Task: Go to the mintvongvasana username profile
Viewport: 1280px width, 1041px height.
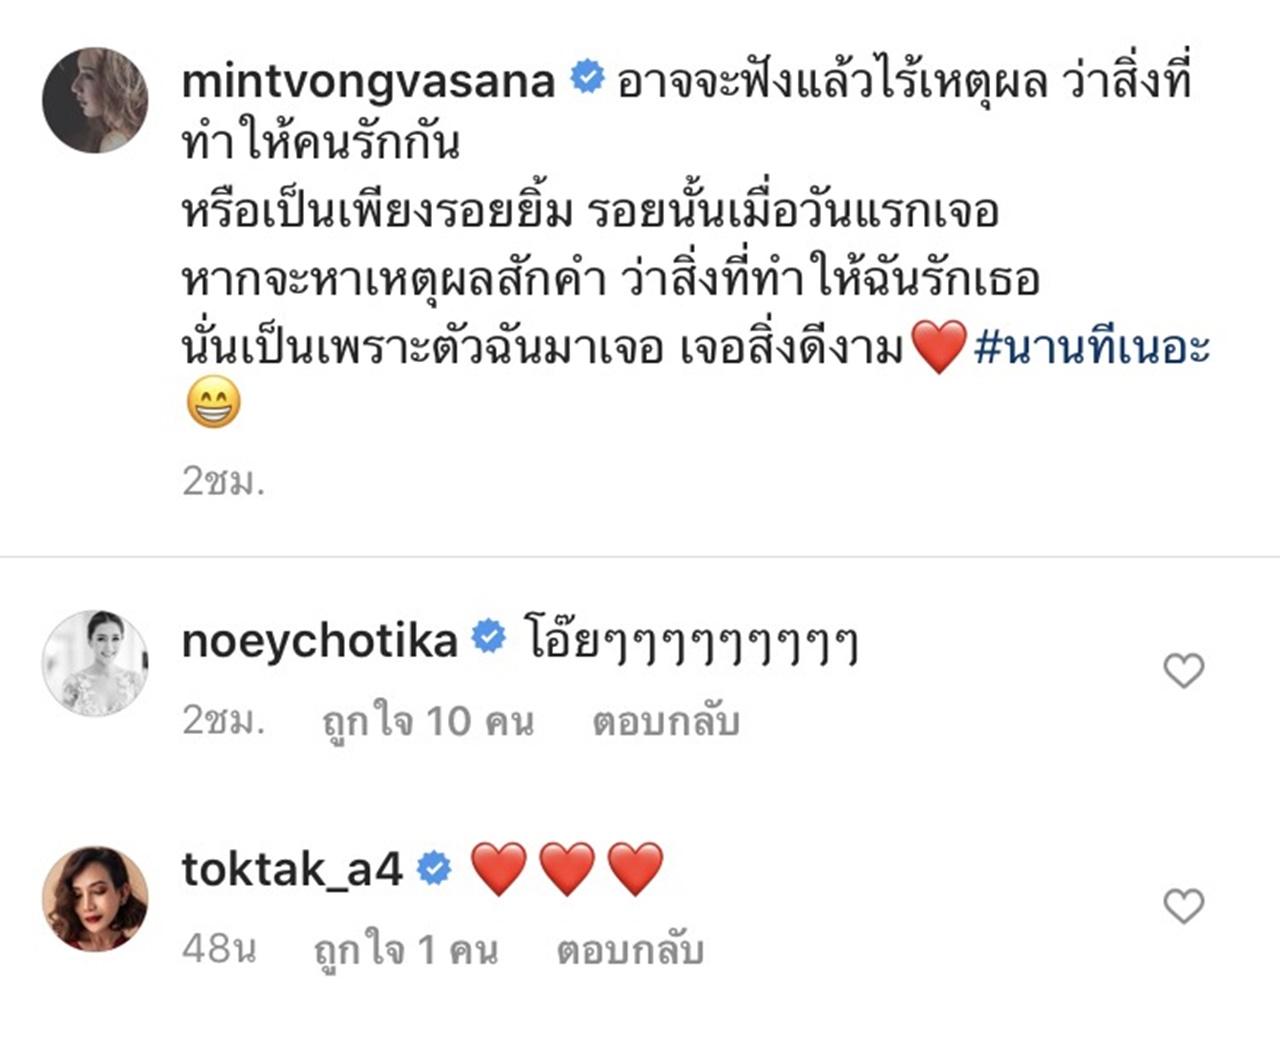Action: pos(368,80)
